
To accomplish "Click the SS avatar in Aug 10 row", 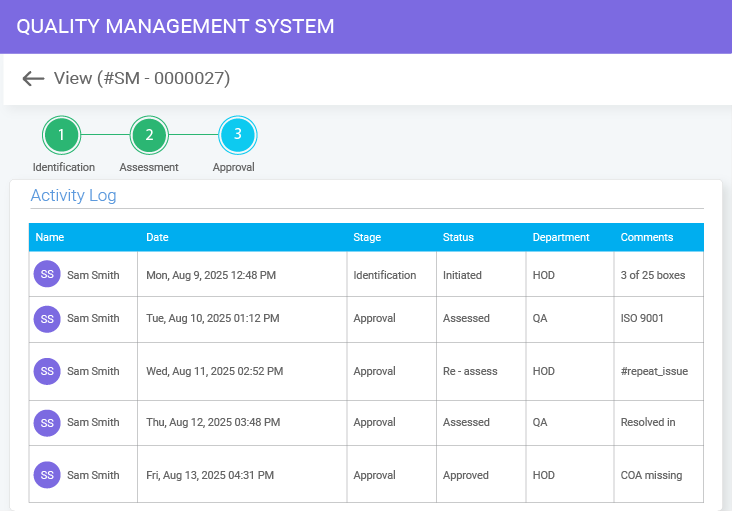I will (x=47, y=319).
